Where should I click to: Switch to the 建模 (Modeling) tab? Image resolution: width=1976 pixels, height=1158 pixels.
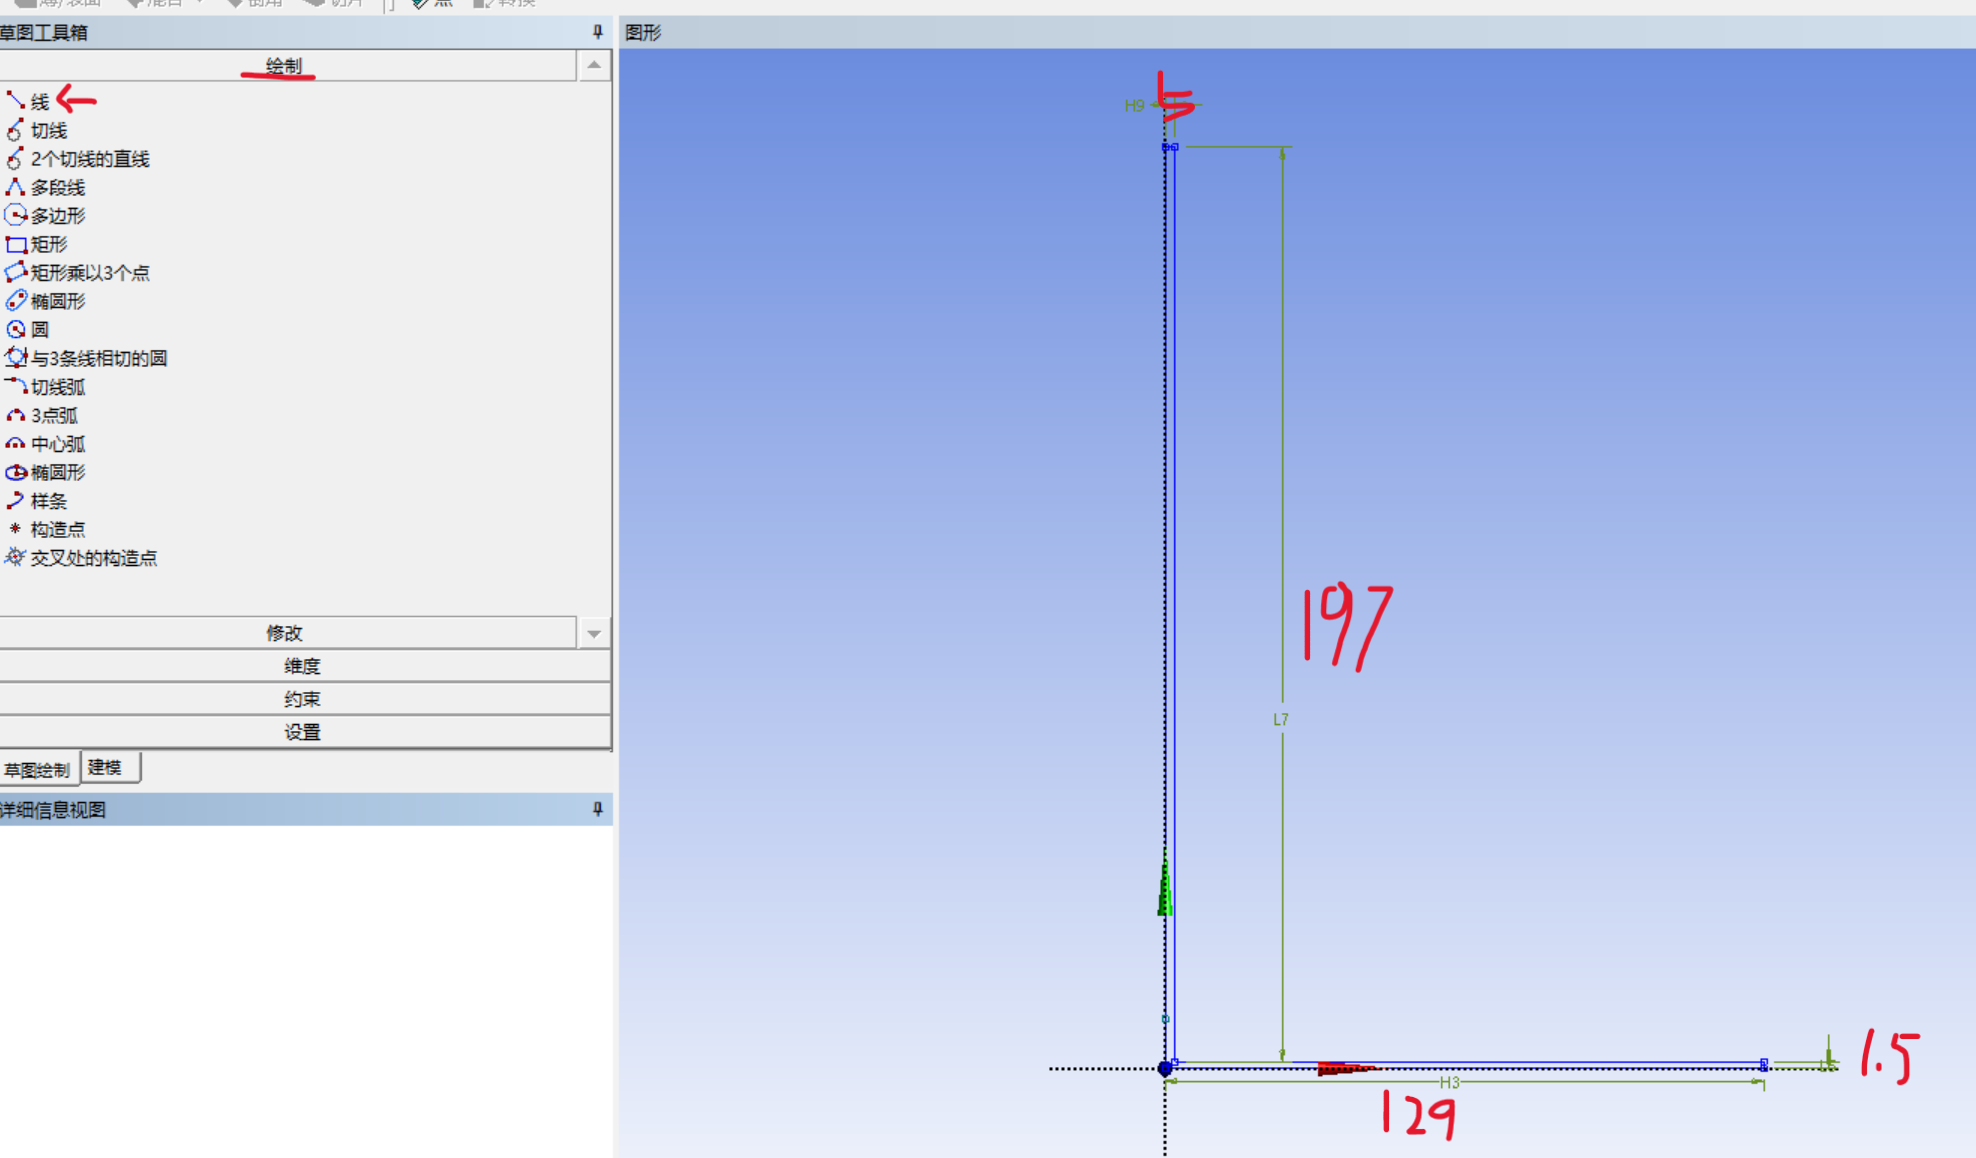click(x=110, y=768)
